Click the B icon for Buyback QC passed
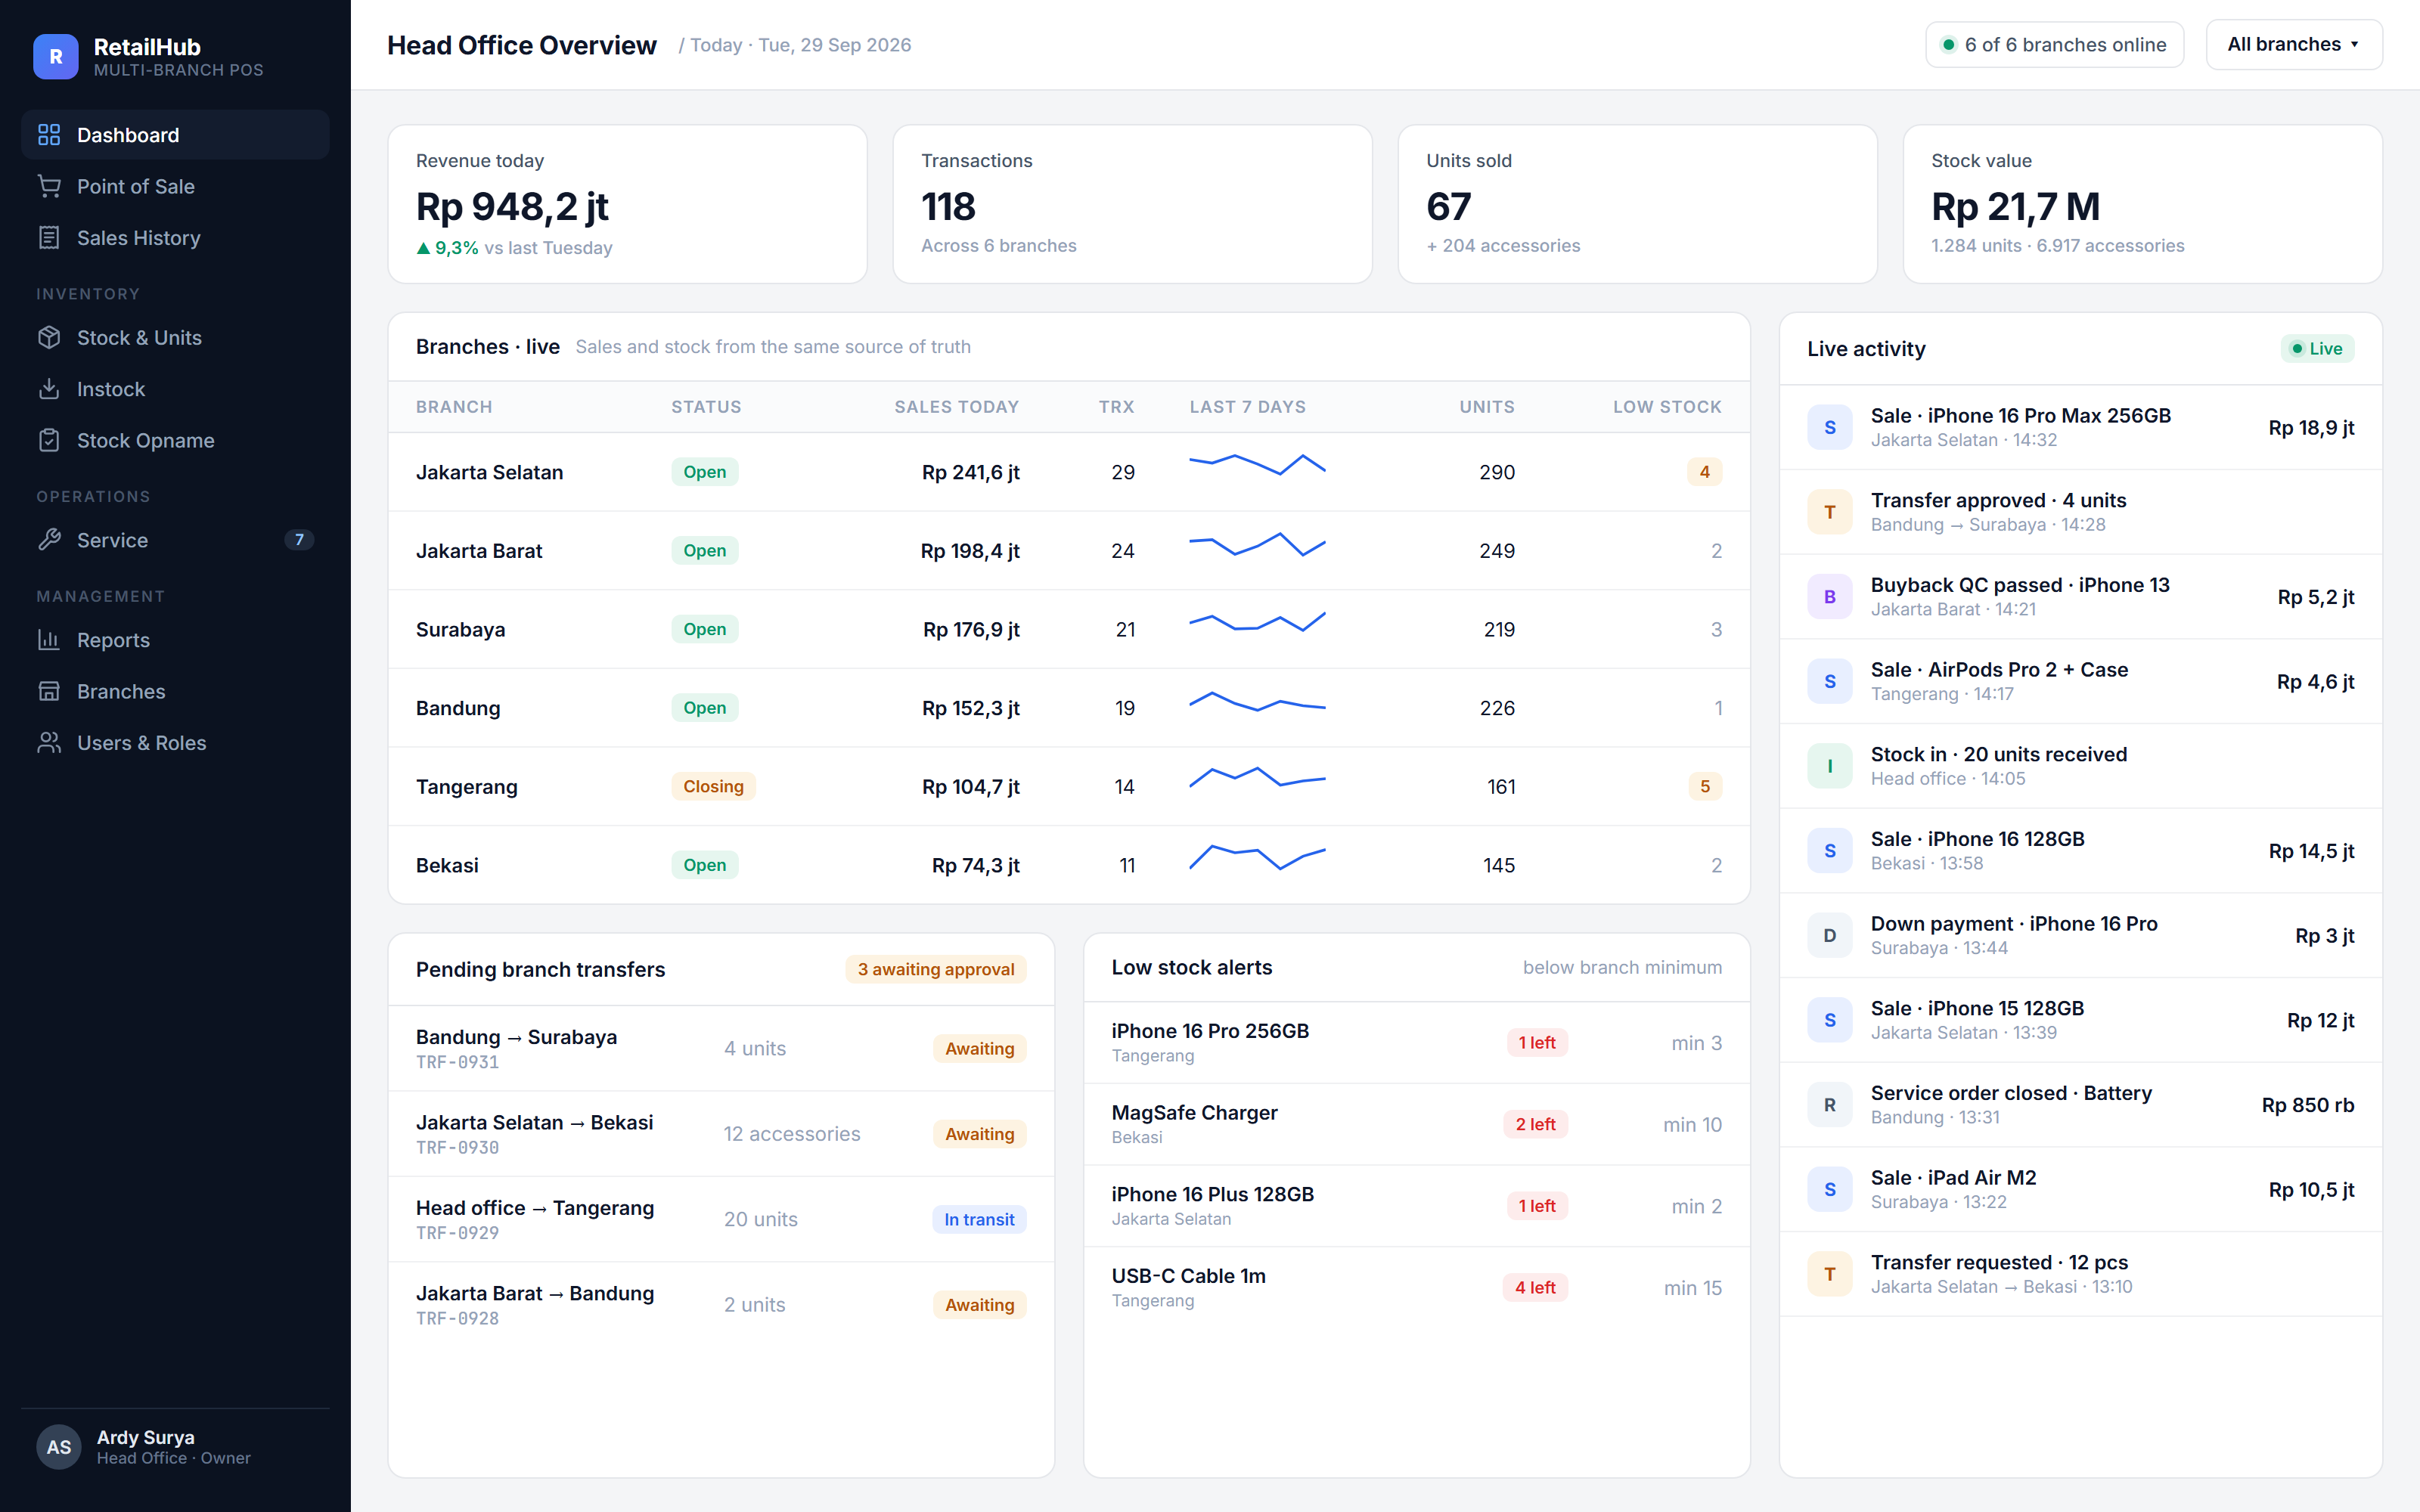The width and height of the screenshot is (2420, 1512). point(1830,597)
